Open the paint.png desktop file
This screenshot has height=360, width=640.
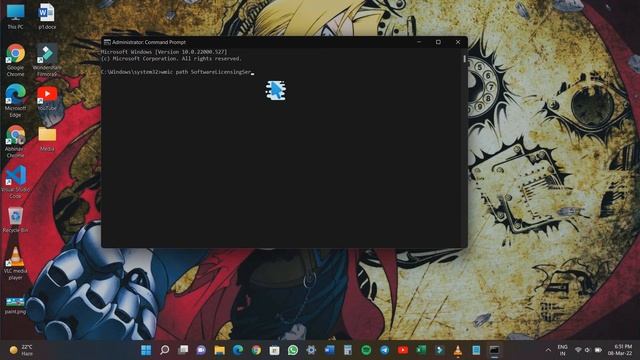pyautogui.click(x=16, y=305)
